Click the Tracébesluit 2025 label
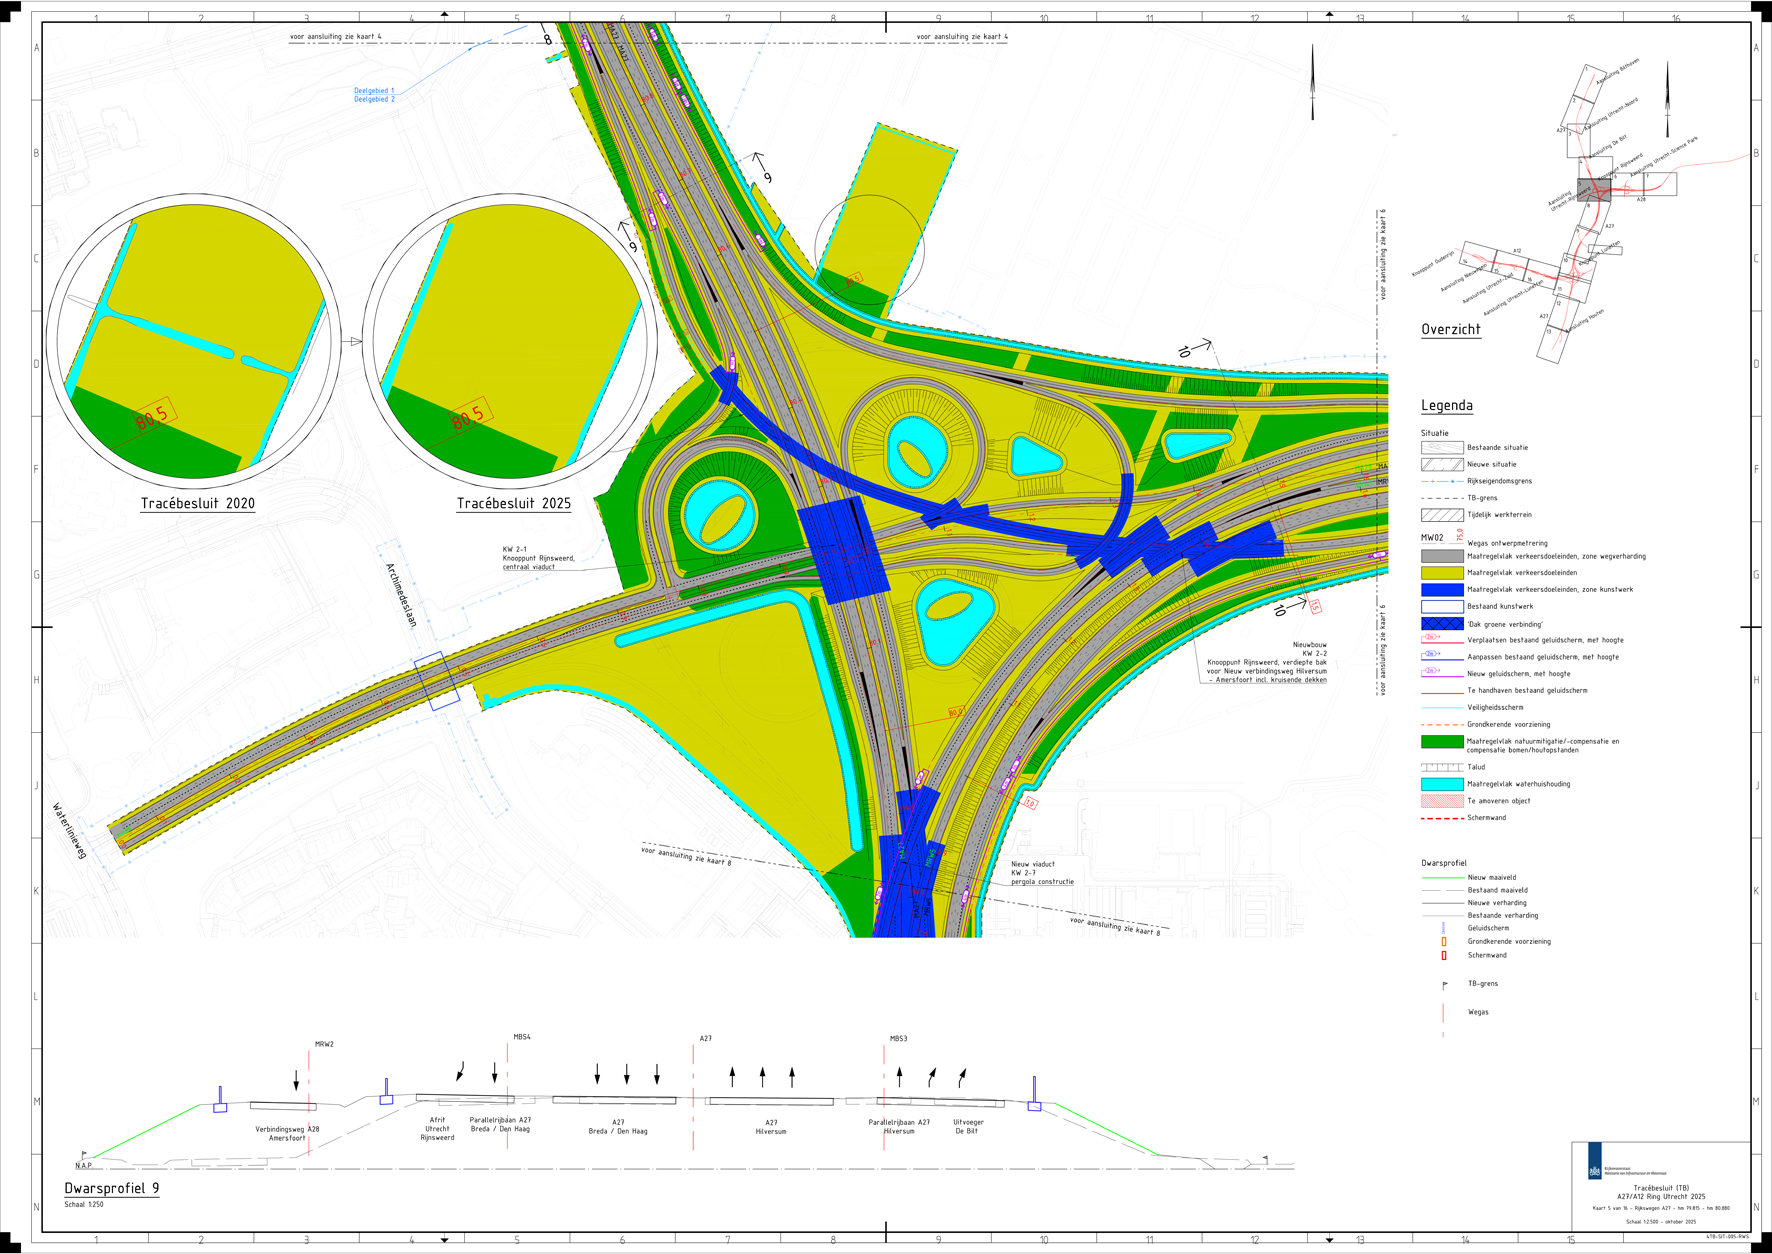The width and height of the screenshot is (1772, 1254). point(513,504)
